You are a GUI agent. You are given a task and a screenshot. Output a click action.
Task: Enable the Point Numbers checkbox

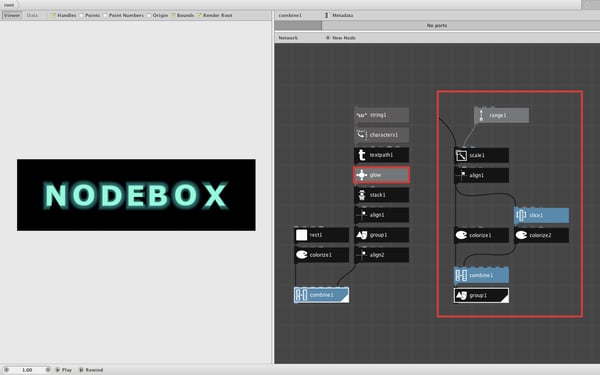pos(105,15)
